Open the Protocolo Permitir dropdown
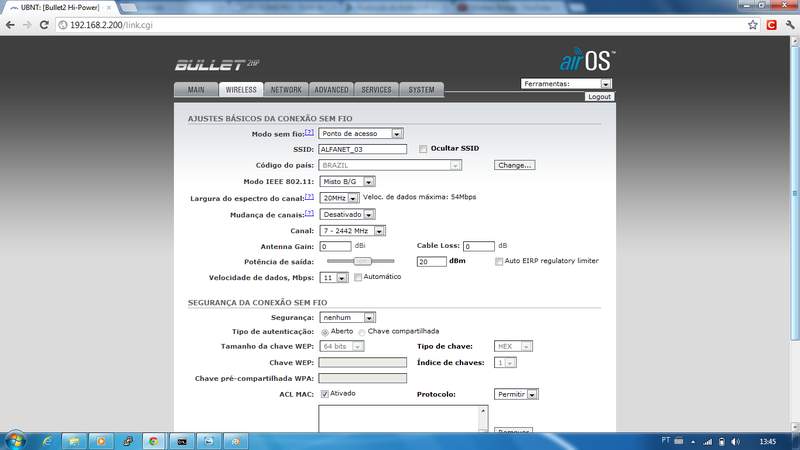 (x=516, y=394)
